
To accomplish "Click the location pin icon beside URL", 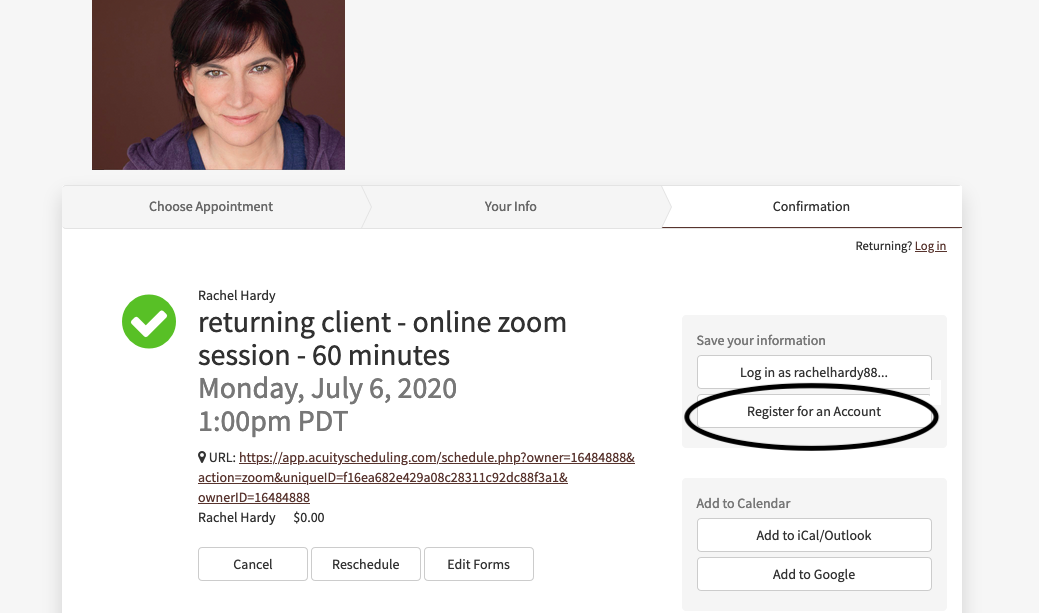I will point(202,457).
